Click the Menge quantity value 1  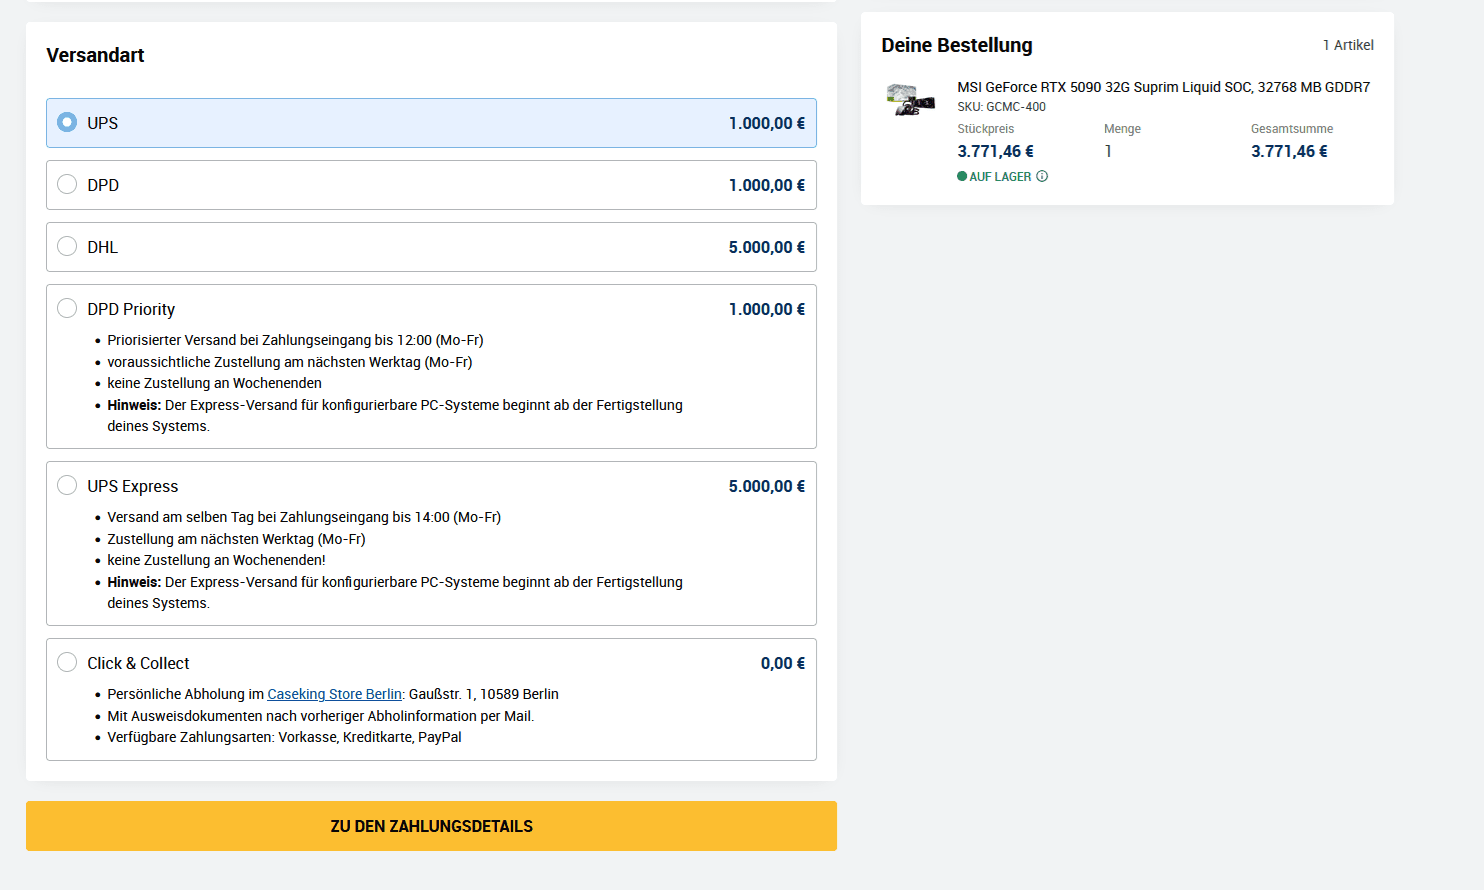1108,151
